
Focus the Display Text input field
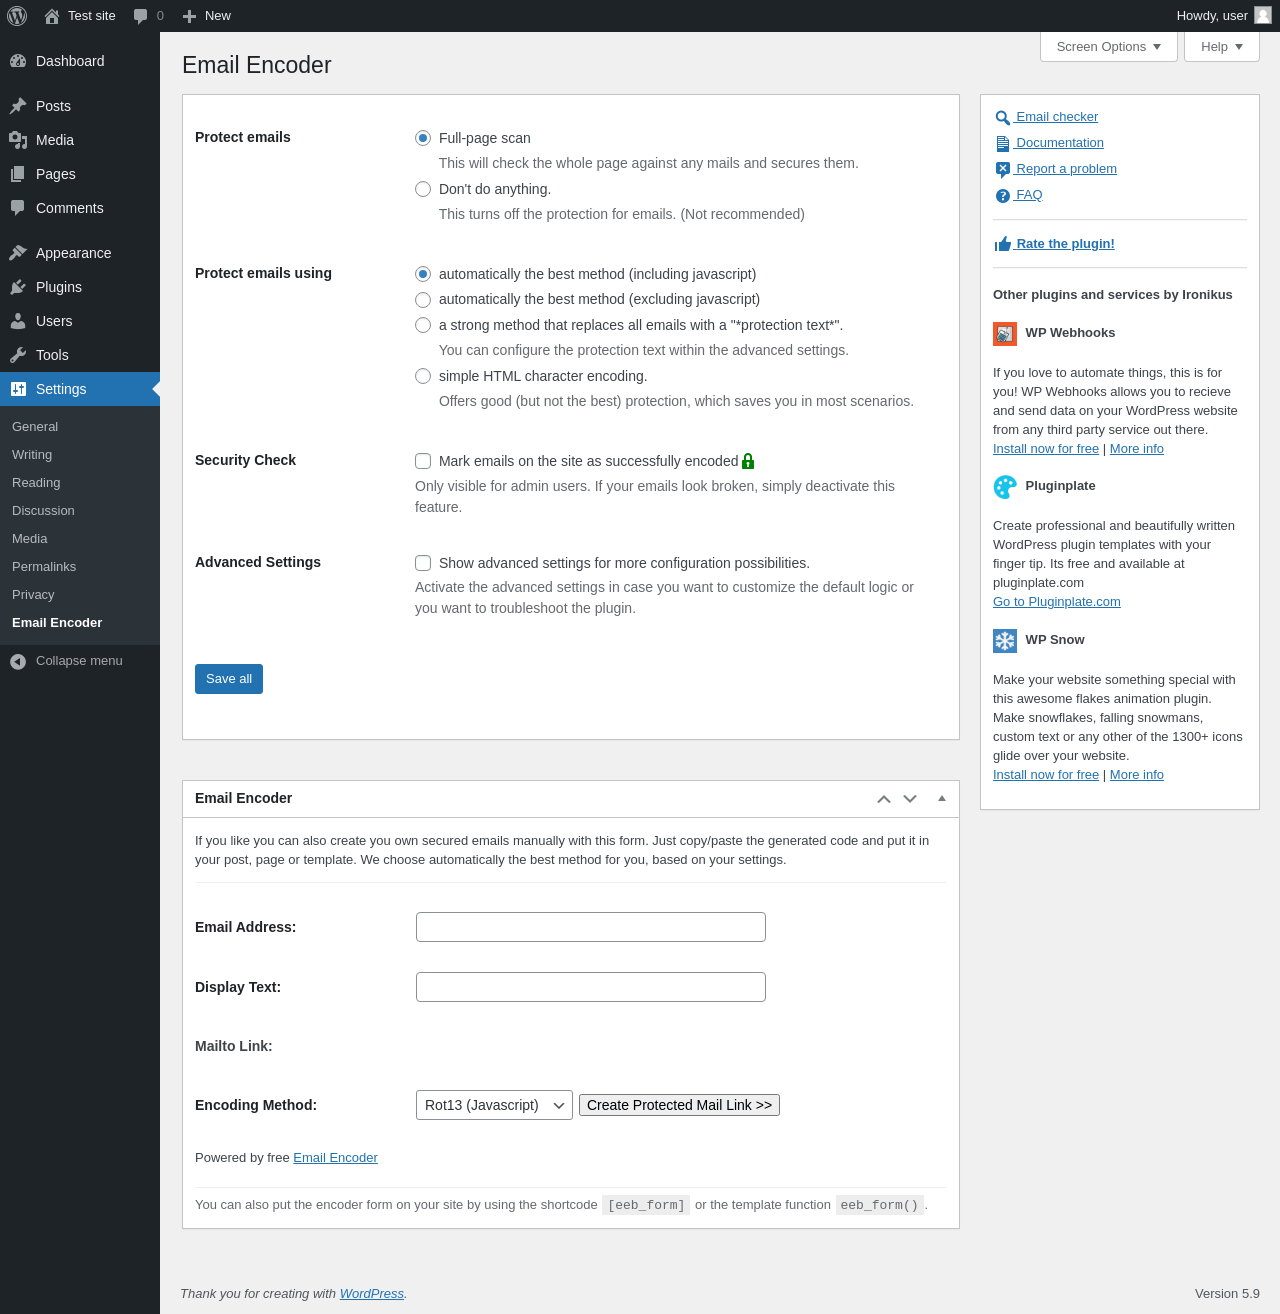pyautogui.click(x=591, y=987)
